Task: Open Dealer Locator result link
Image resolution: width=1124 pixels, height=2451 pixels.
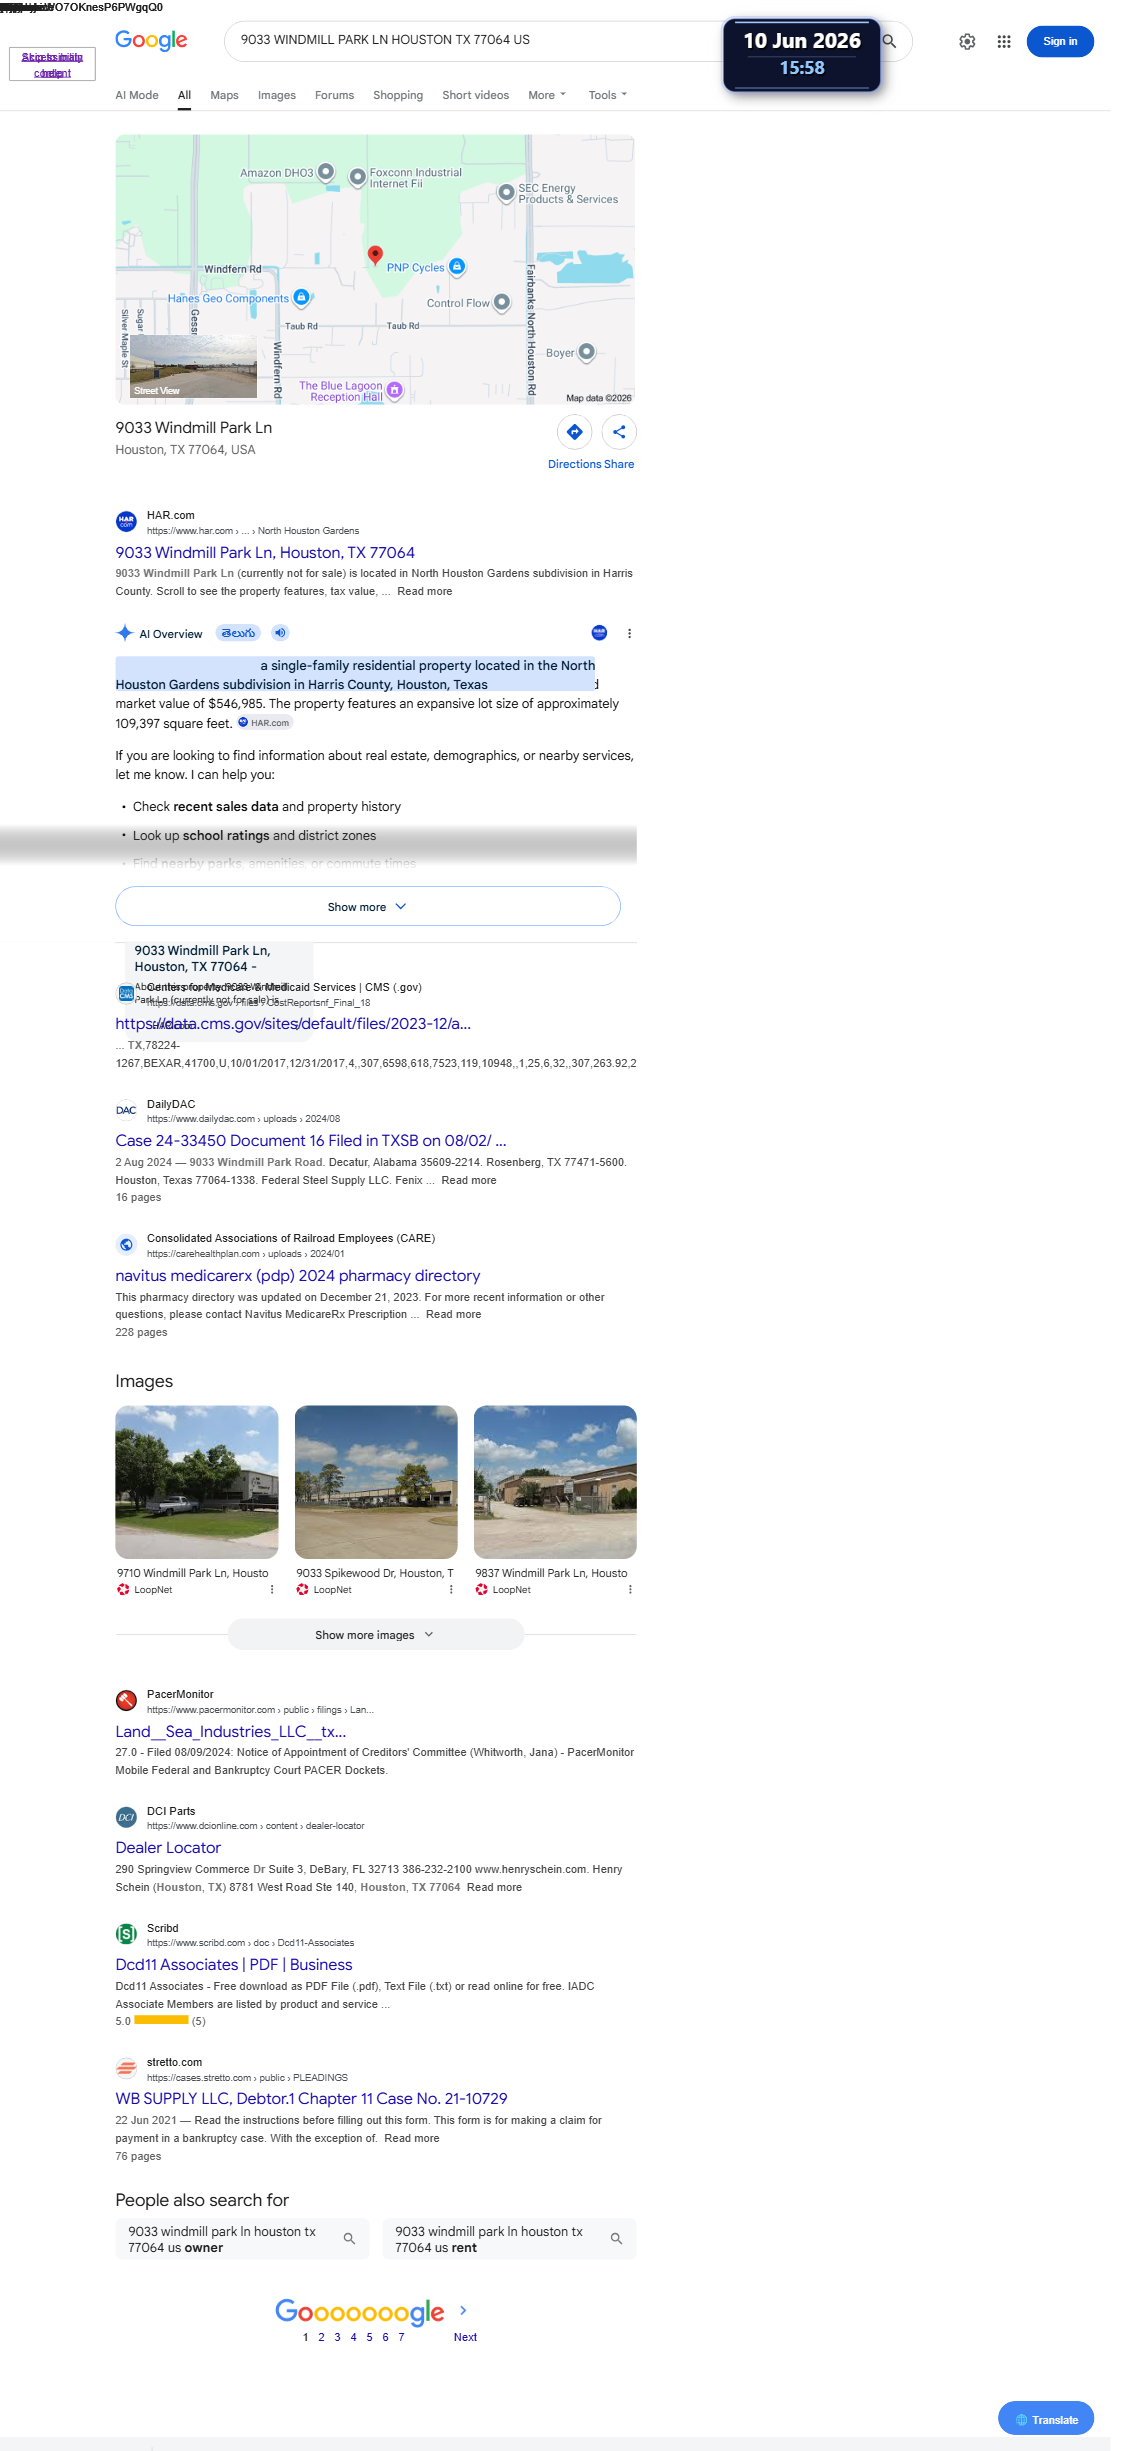Action: pyautogui.click(x=168, y=1847)
